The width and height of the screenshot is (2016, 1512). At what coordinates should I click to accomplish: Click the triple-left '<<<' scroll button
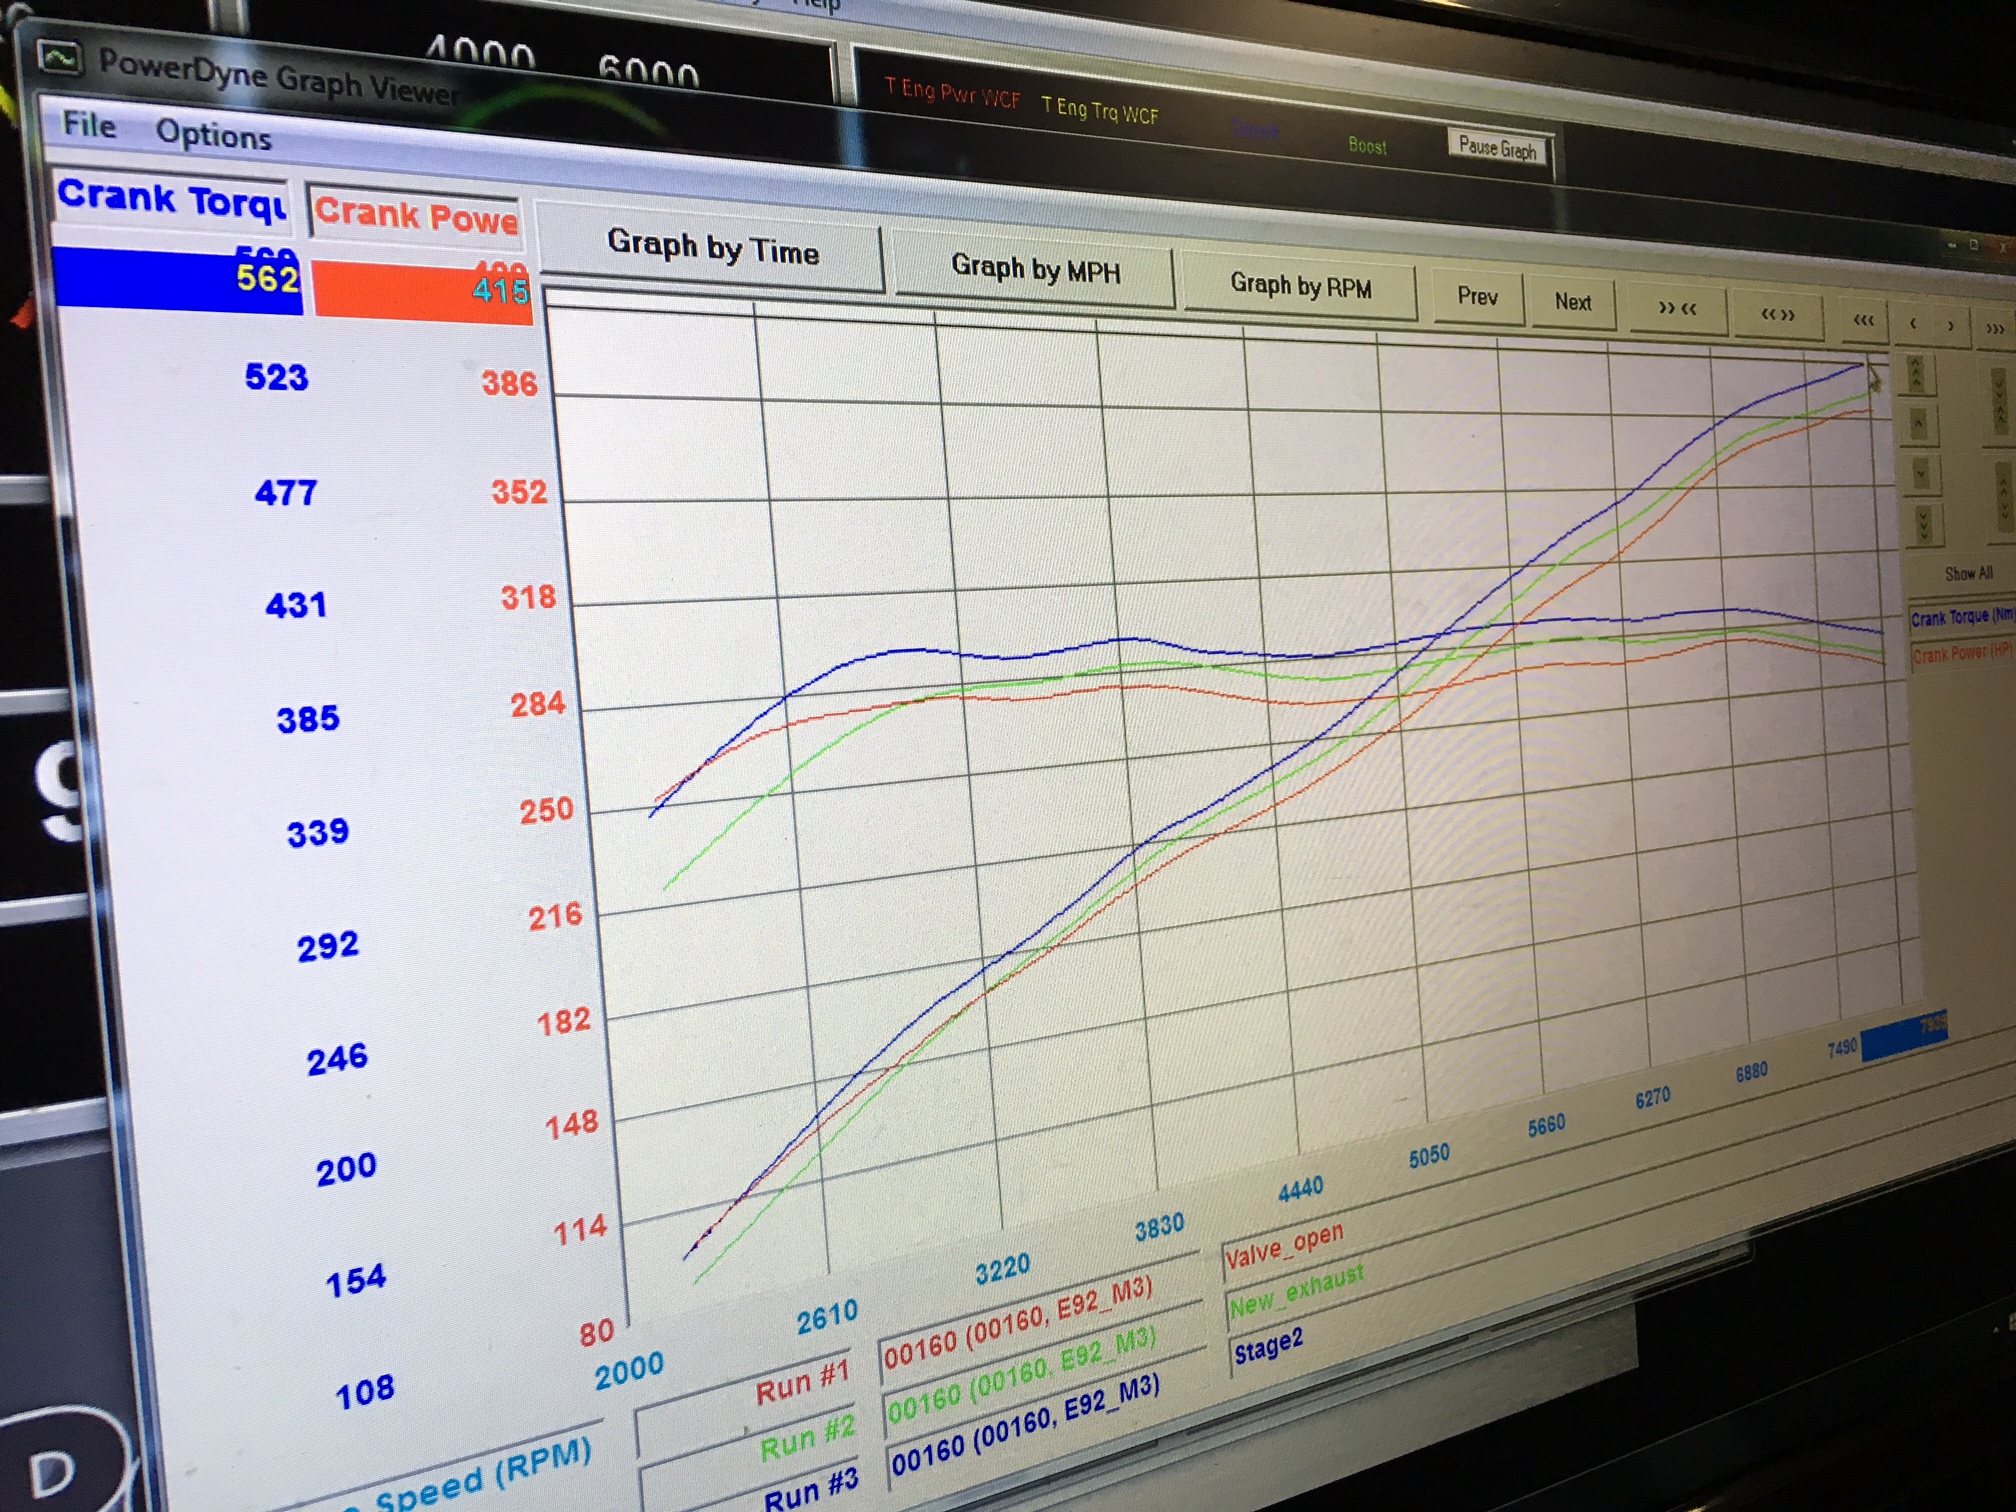[1863, 321]
